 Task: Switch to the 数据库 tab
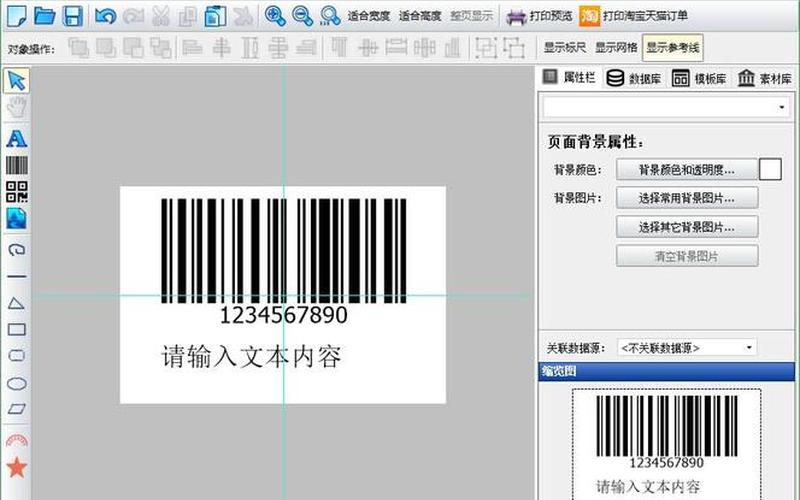tap(634, 78)
